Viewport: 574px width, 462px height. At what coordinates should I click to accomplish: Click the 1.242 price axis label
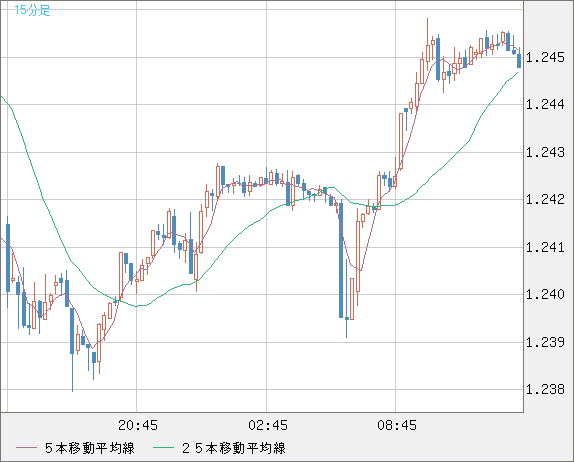coord(545,200)
